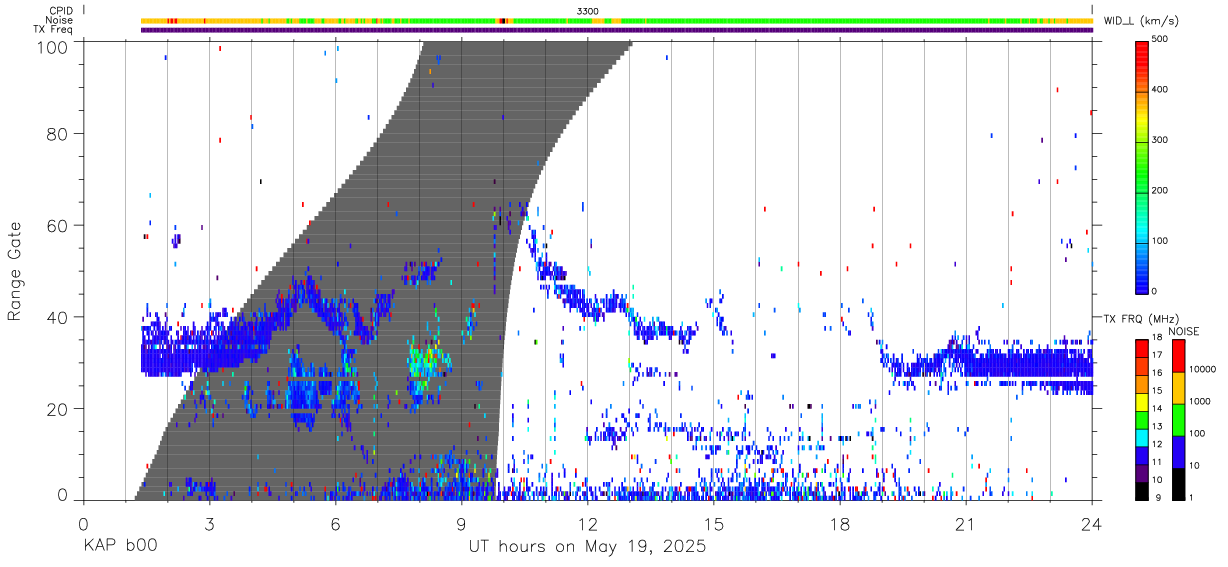Screen dimensions: 1228x567
Task: Click the 15 hour tick label
Action: (713, 524)
